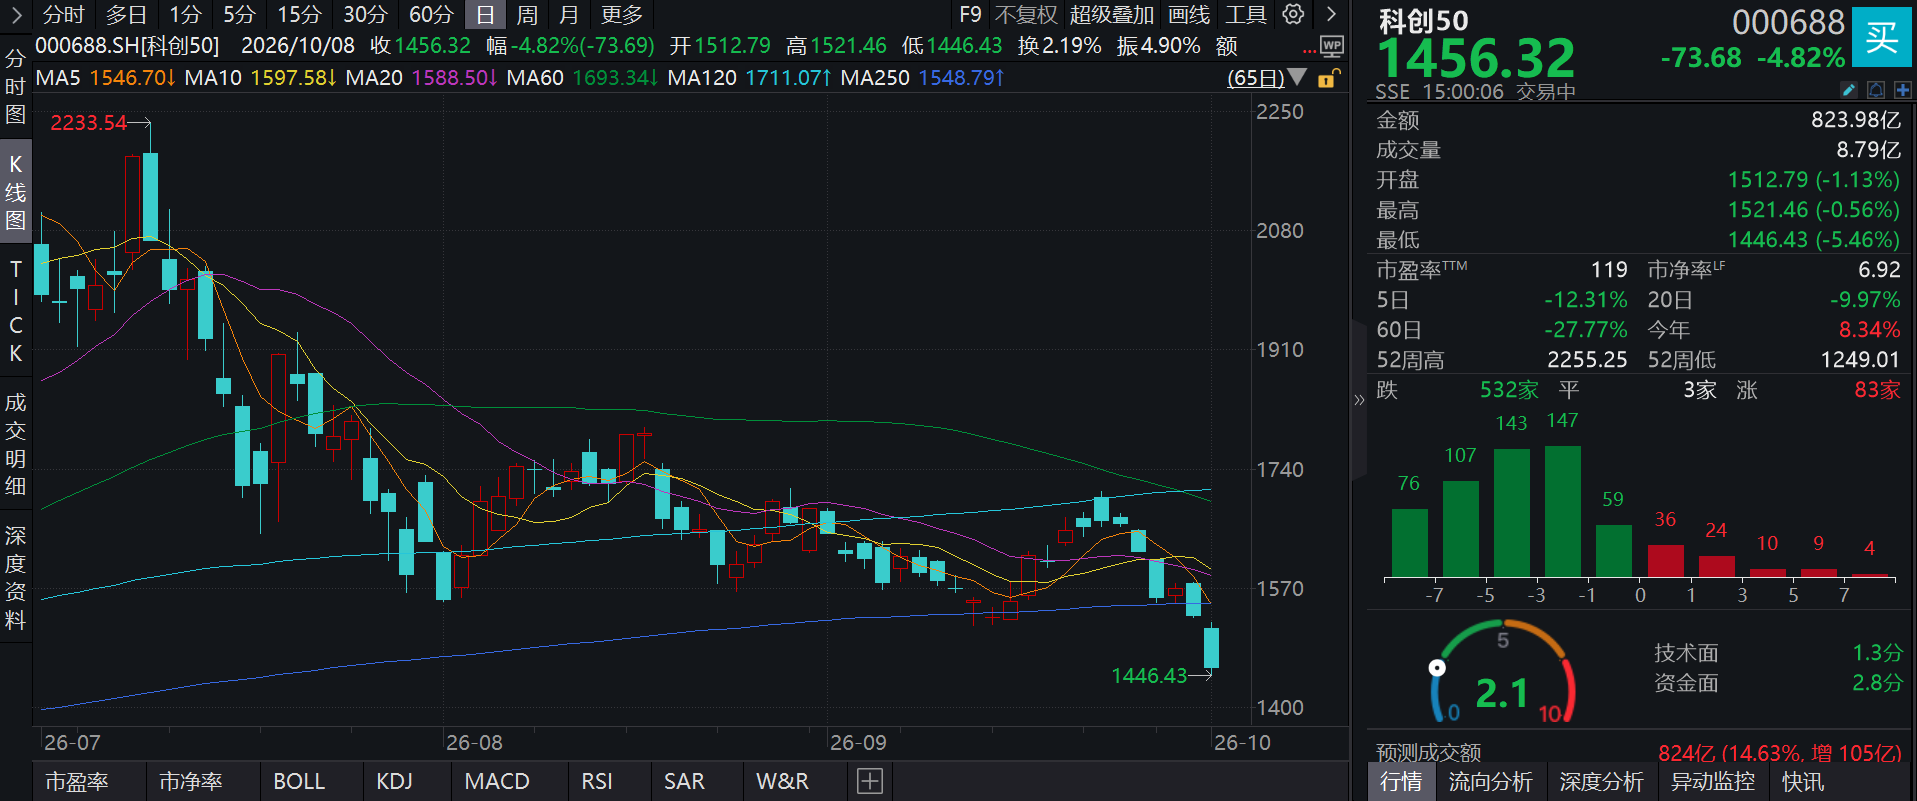Expand the top-left arrow chevron
Viewport: 1917px width, 801px height.
click(x=16, y=14)
